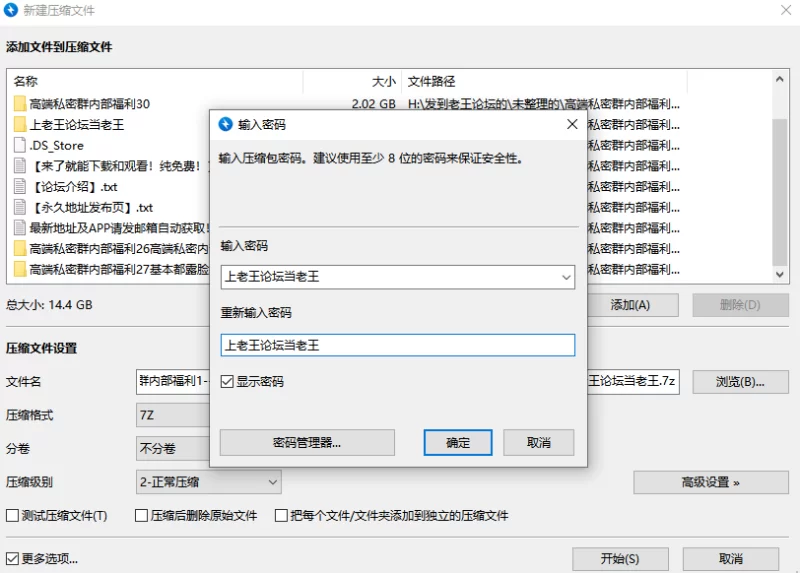800x573 pixels.
Task: Click the file list scrollbar up arrow
Action: point(780,79)
